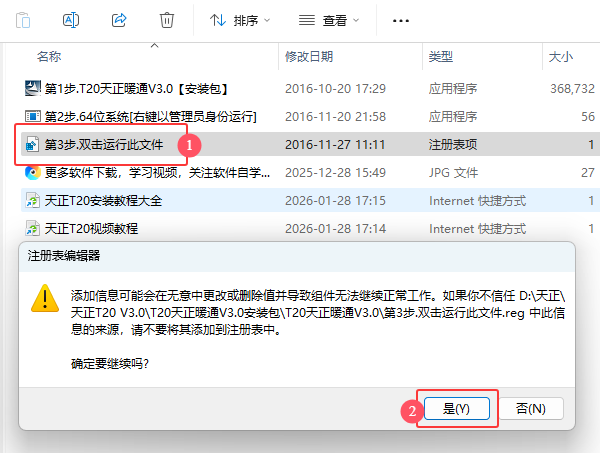Select file 第2步.64位系统[右键以管理员身份运行]
Image resolution: width=600 pixels, height=453 pixels.
point(150,116)
